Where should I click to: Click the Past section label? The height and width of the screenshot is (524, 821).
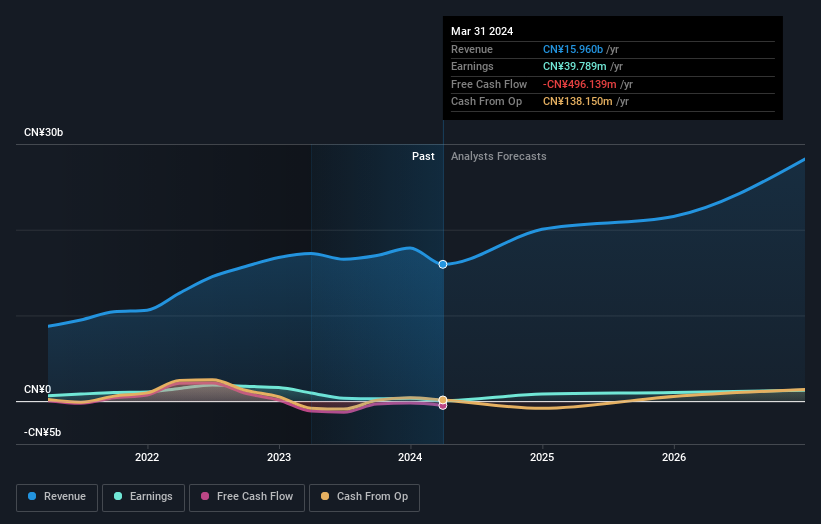423,156
